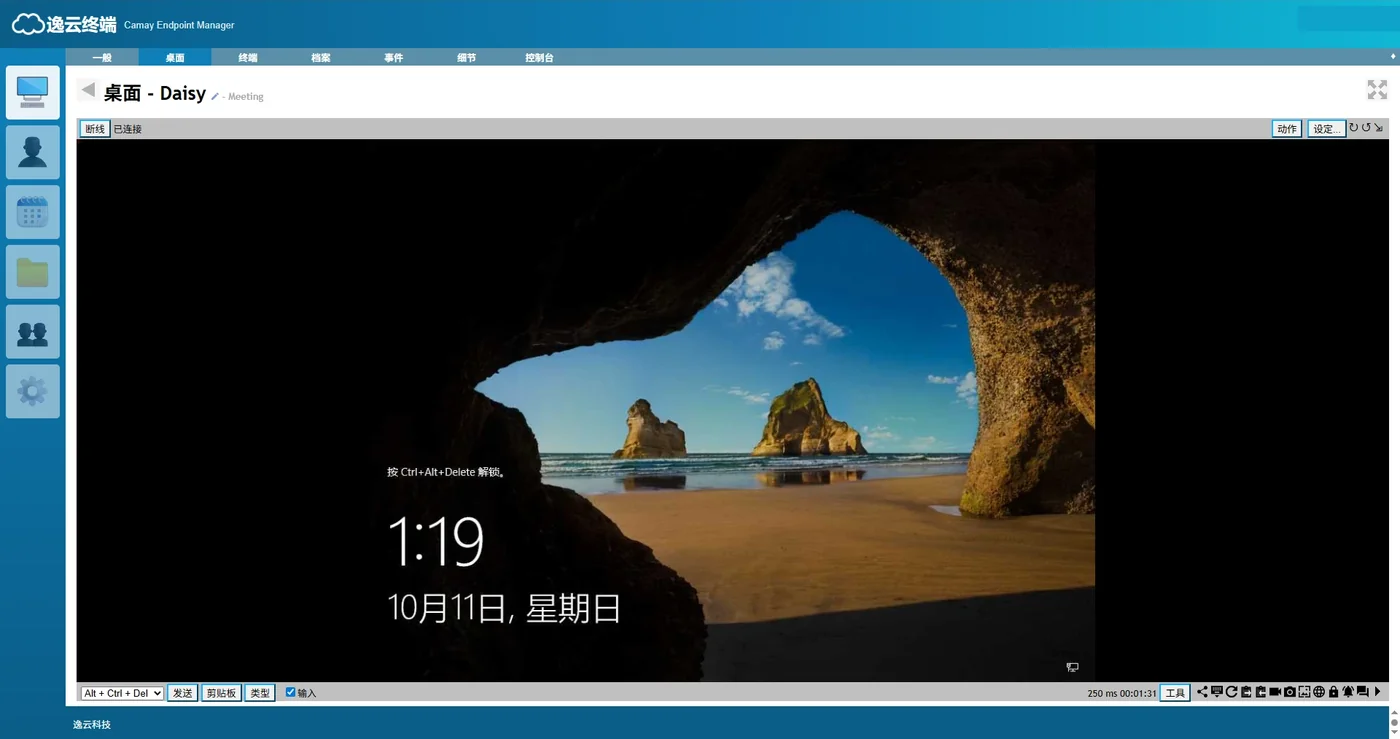Go back using the arrow beside 桌面 - Daisy
Image resolution: width=1400 pixels, height=739 pixels.
click(88, 90)
